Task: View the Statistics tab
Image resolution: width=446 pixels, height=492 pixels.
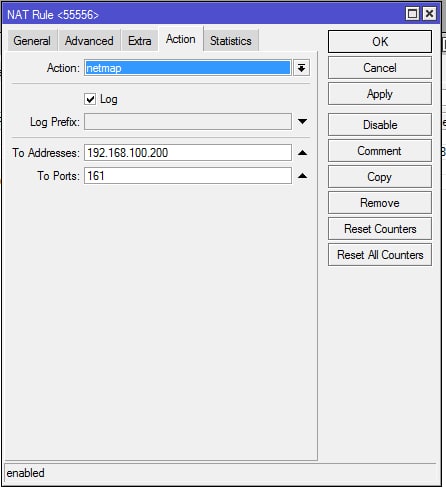Action: point(231,41)
